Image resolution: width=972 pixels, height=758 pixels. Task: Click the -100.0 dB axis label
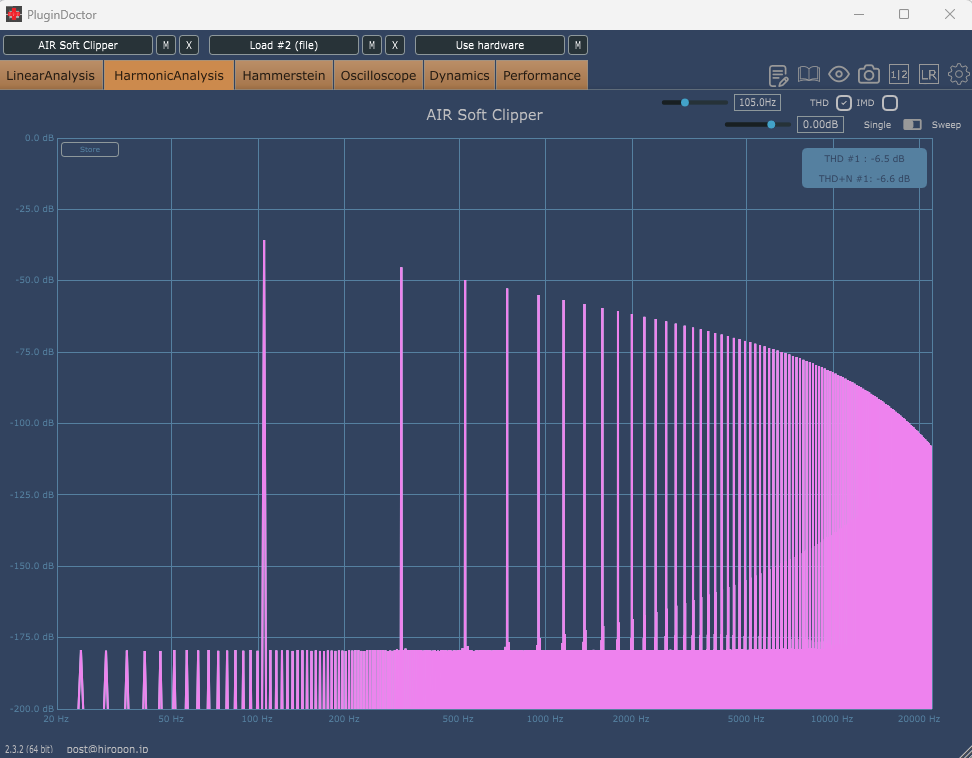[x=32, y=423]
